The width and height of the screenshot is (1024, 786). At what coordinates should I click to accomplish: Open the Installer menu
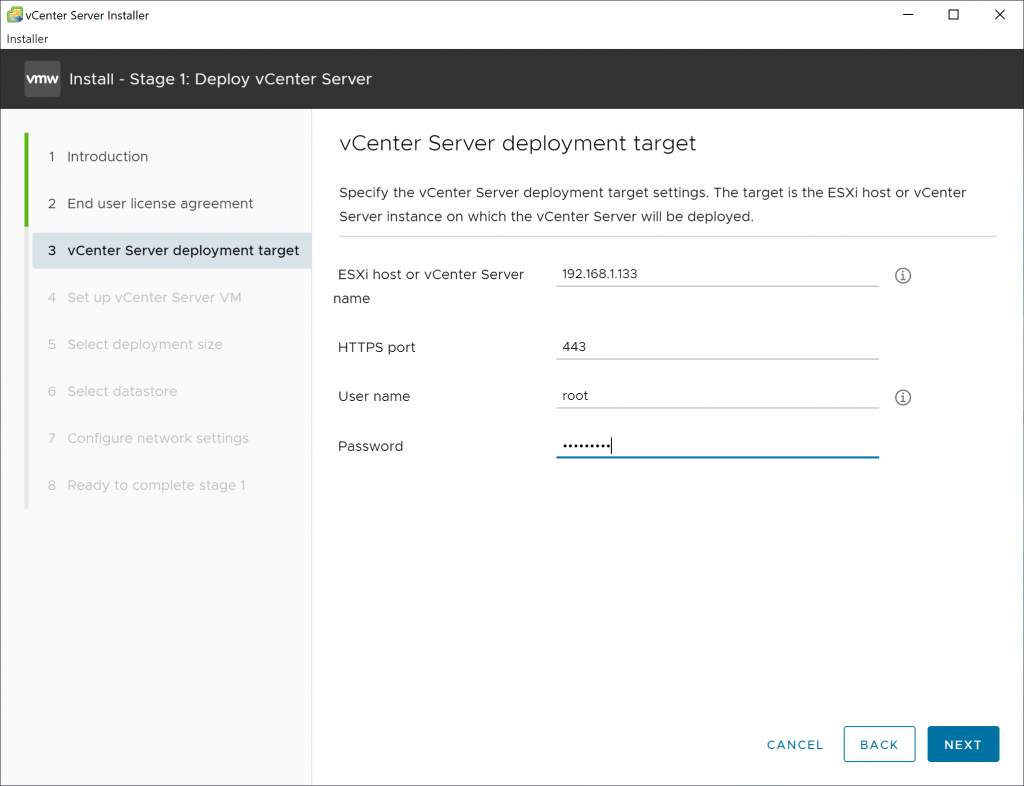[27, 39]
